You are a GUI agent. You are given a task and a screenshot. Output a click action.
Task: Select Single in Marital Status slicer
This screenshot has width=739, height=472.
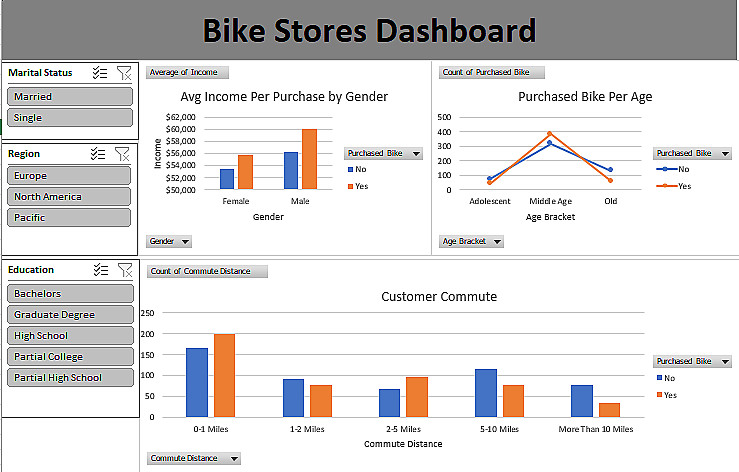point(70,118)
